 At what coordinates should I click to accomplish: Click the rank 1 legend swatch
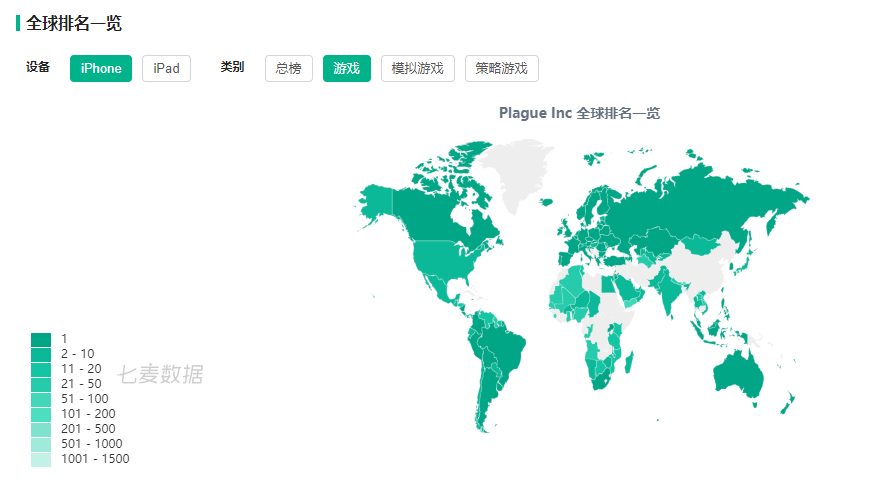click(41, 339)
